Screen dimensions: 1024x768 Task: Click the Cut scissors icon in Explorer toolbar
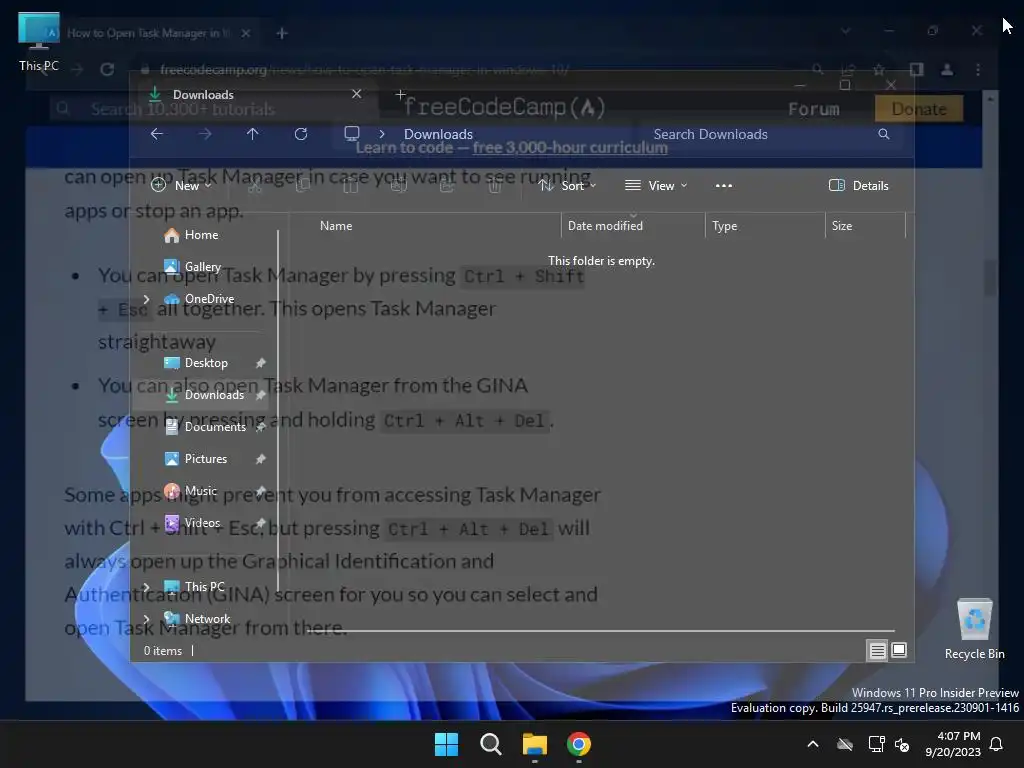click(255, 186)
